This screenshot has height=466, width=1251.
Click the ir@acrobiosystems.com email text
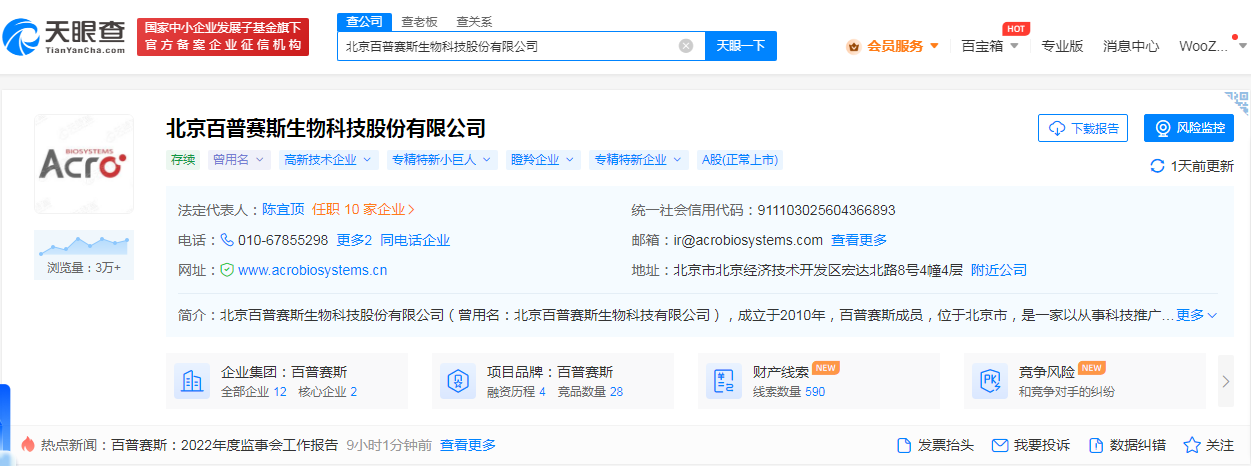[x=747, y=240]
